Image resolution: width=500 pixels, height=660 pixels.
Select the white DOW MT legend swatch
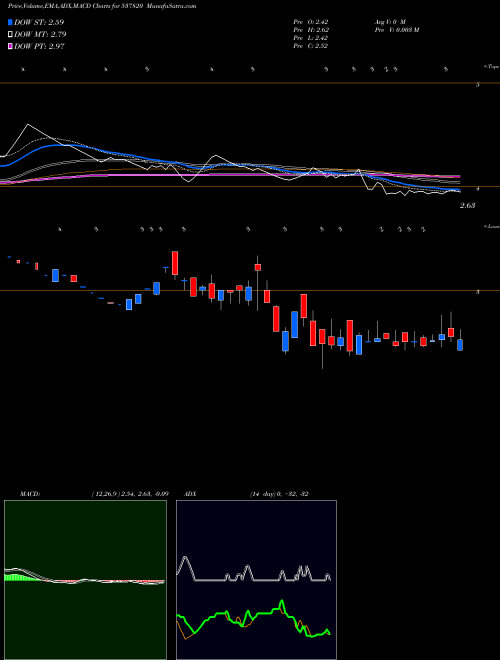point(10,34)
